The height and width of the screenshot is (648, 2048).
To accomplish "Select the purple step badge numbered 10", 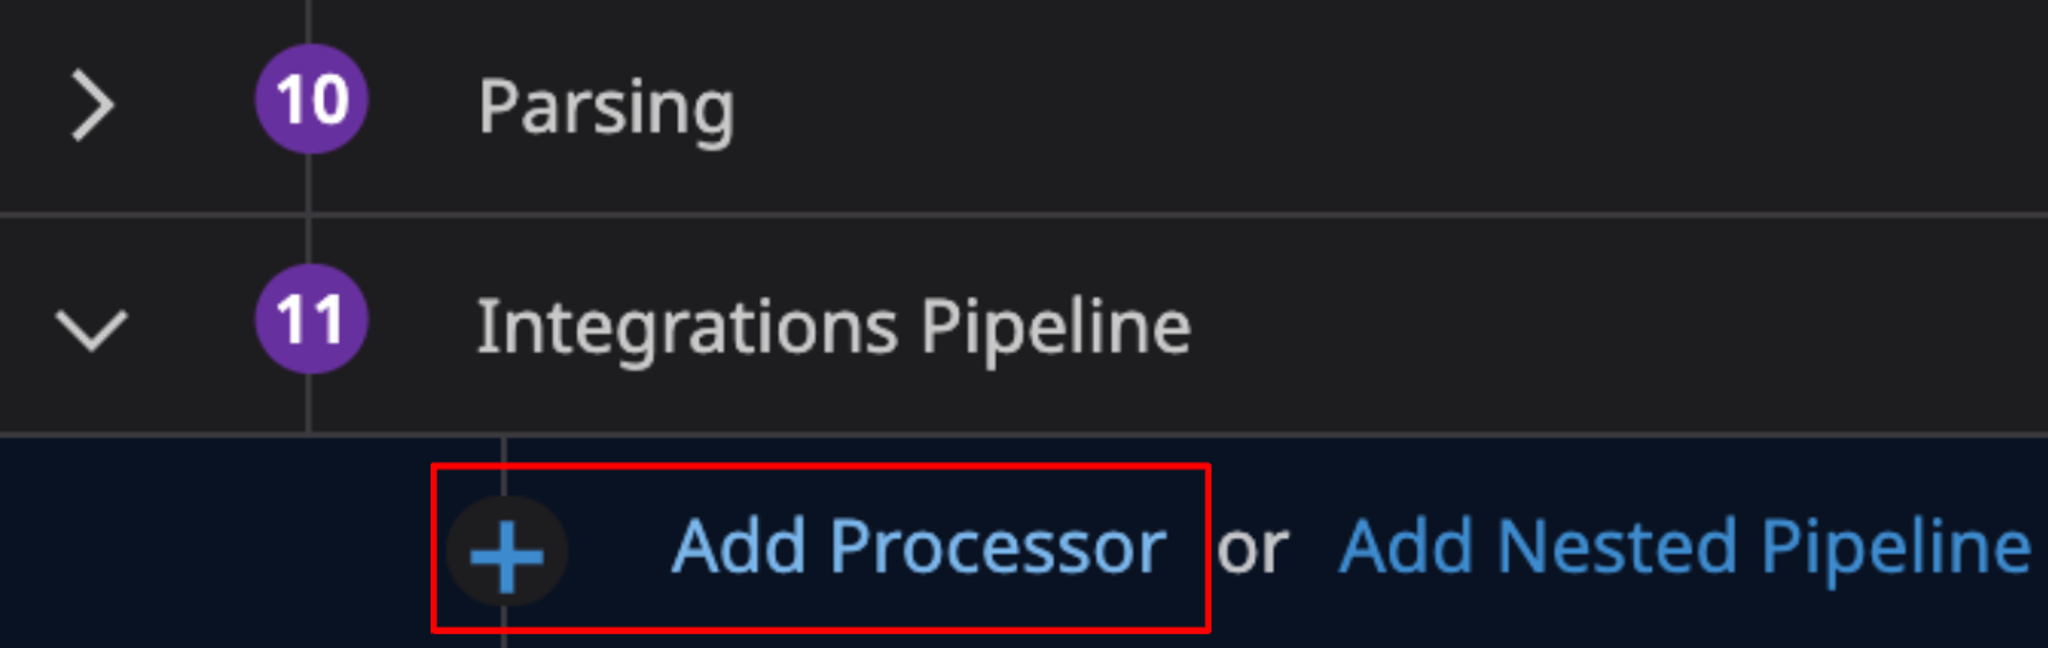I will click(311, 98).
